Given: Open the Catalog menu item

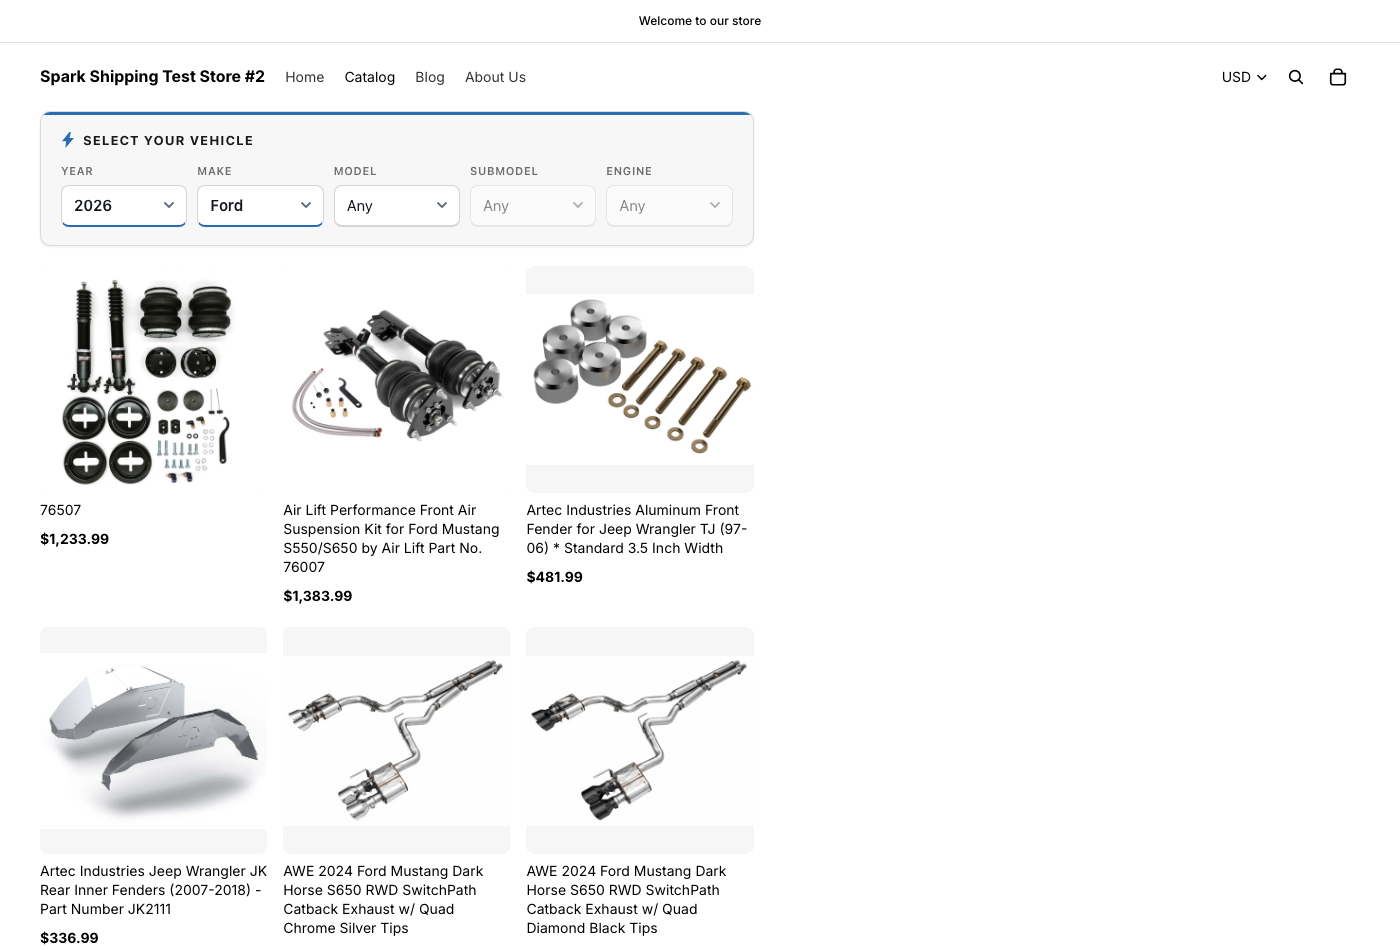Looking at the screenshot, I should 370,77.
